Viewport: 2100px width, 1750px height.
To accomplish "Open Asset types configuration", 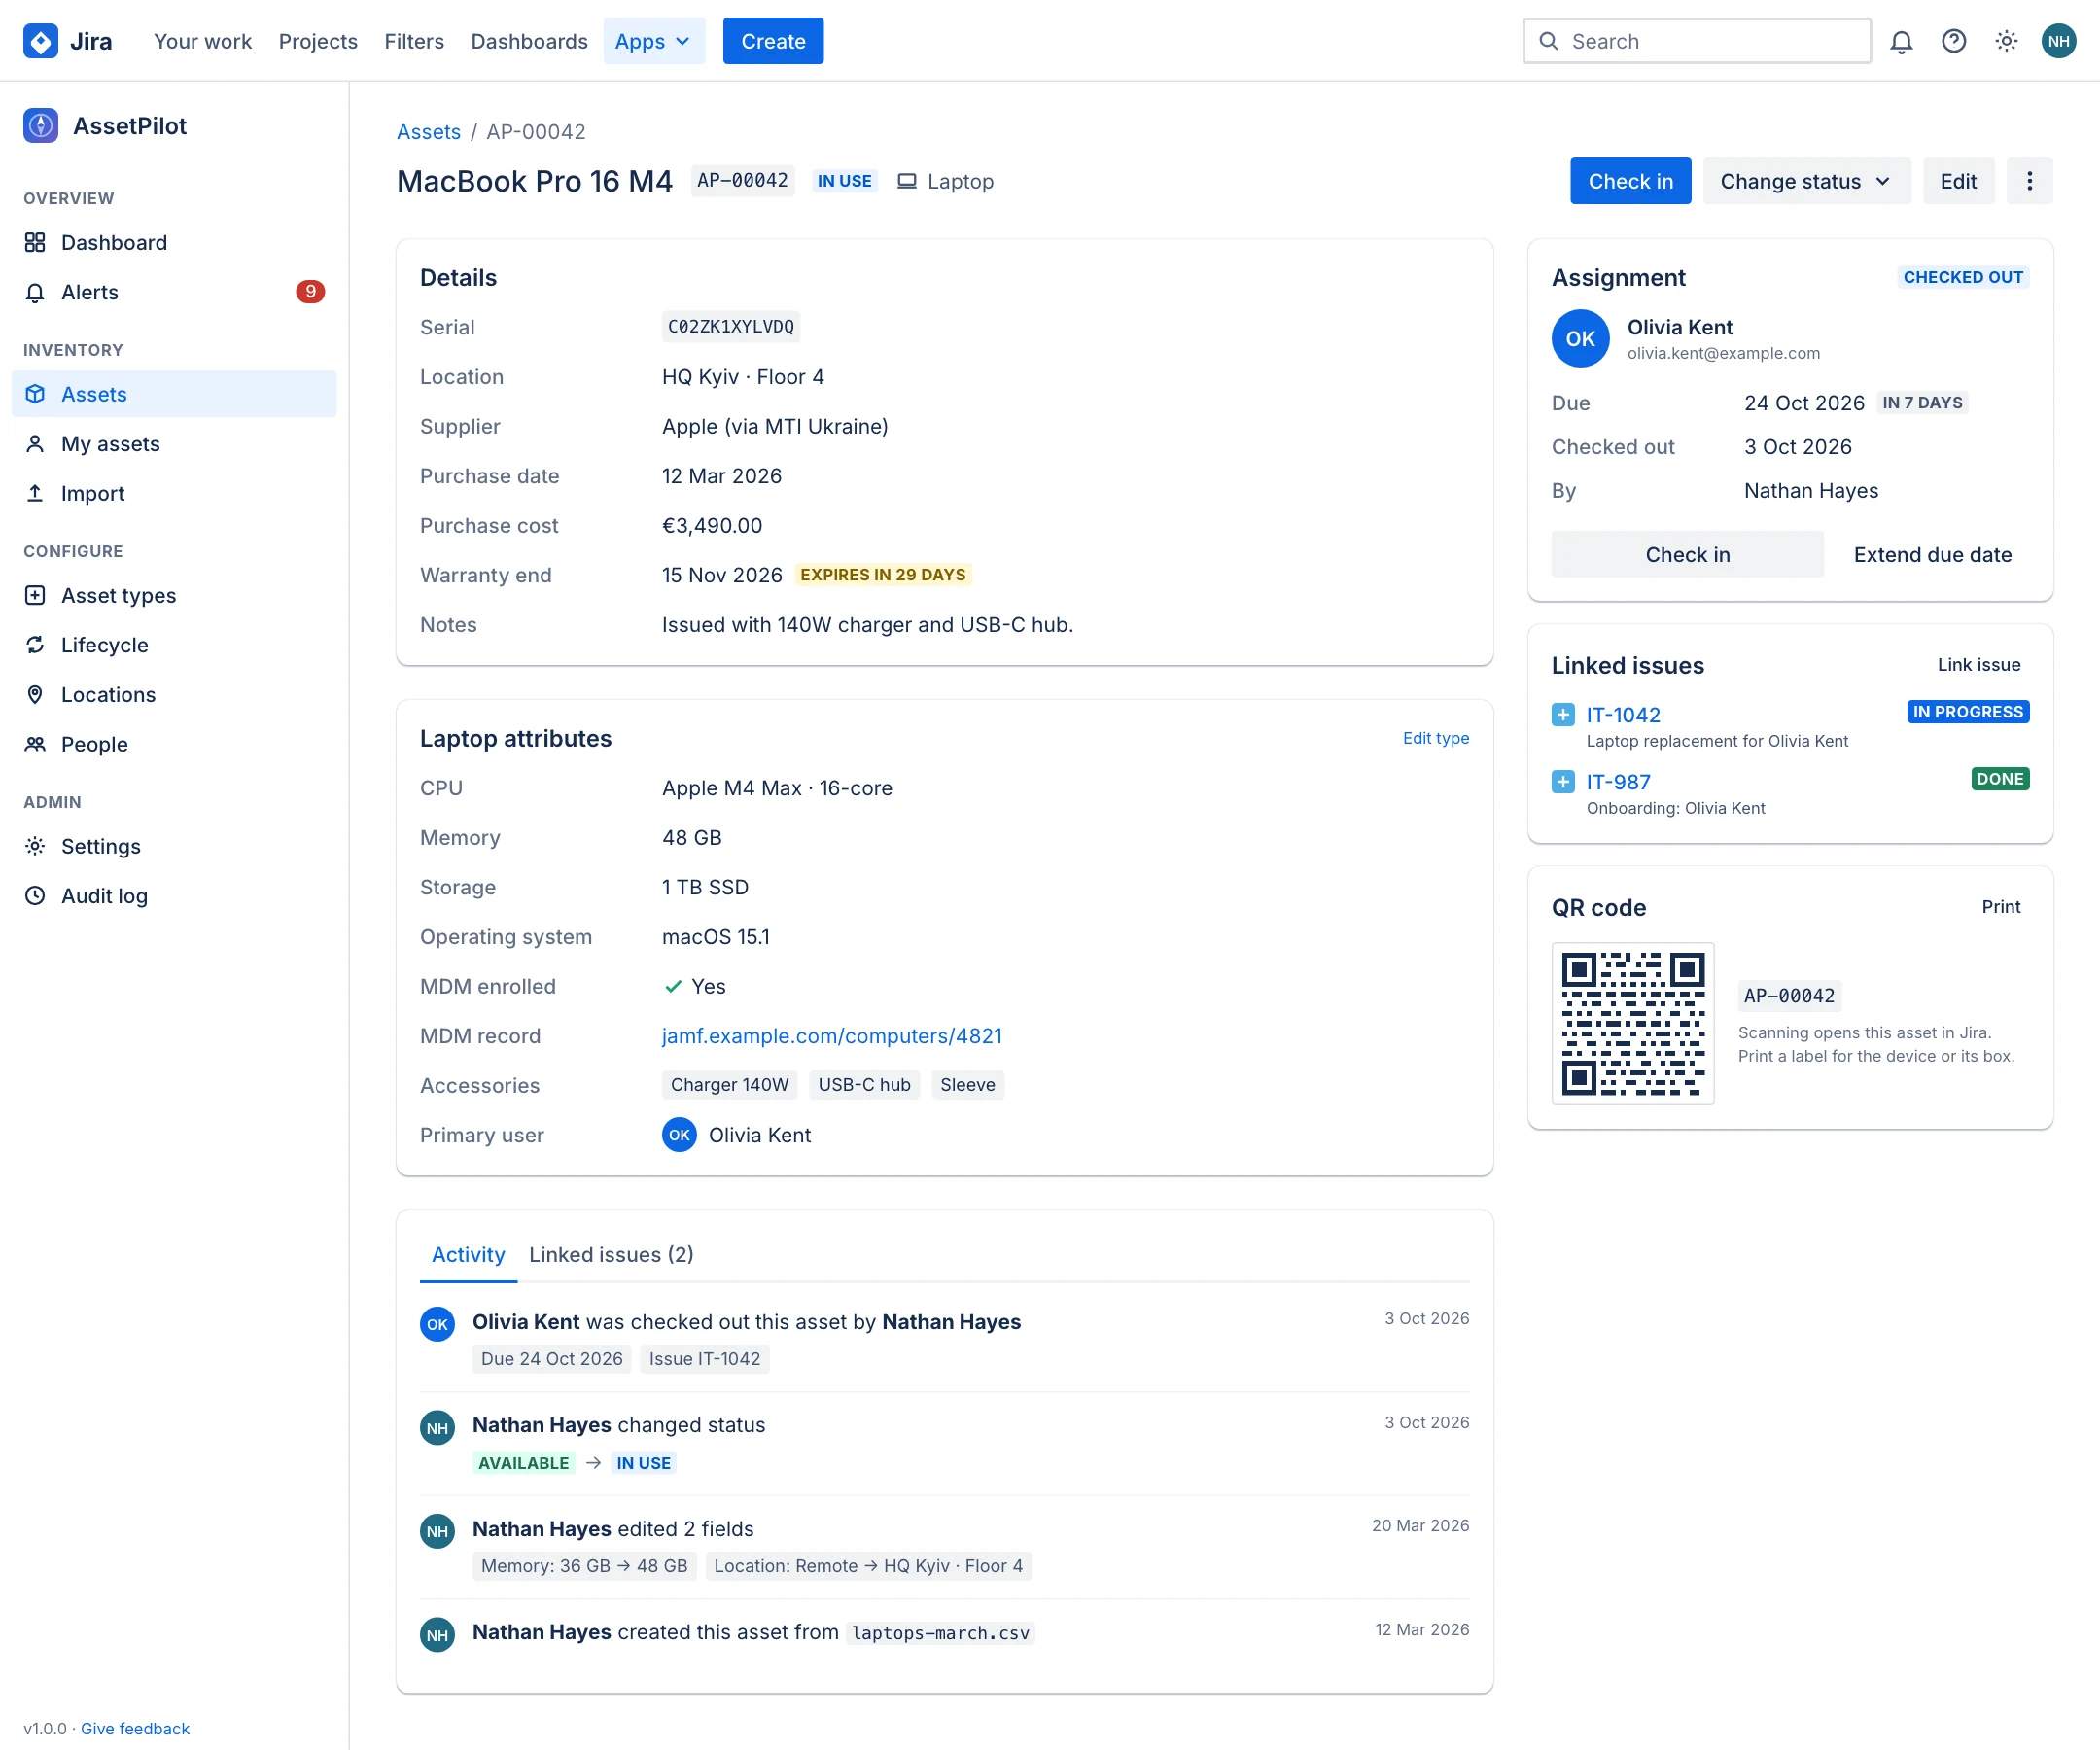I will 174,595.
